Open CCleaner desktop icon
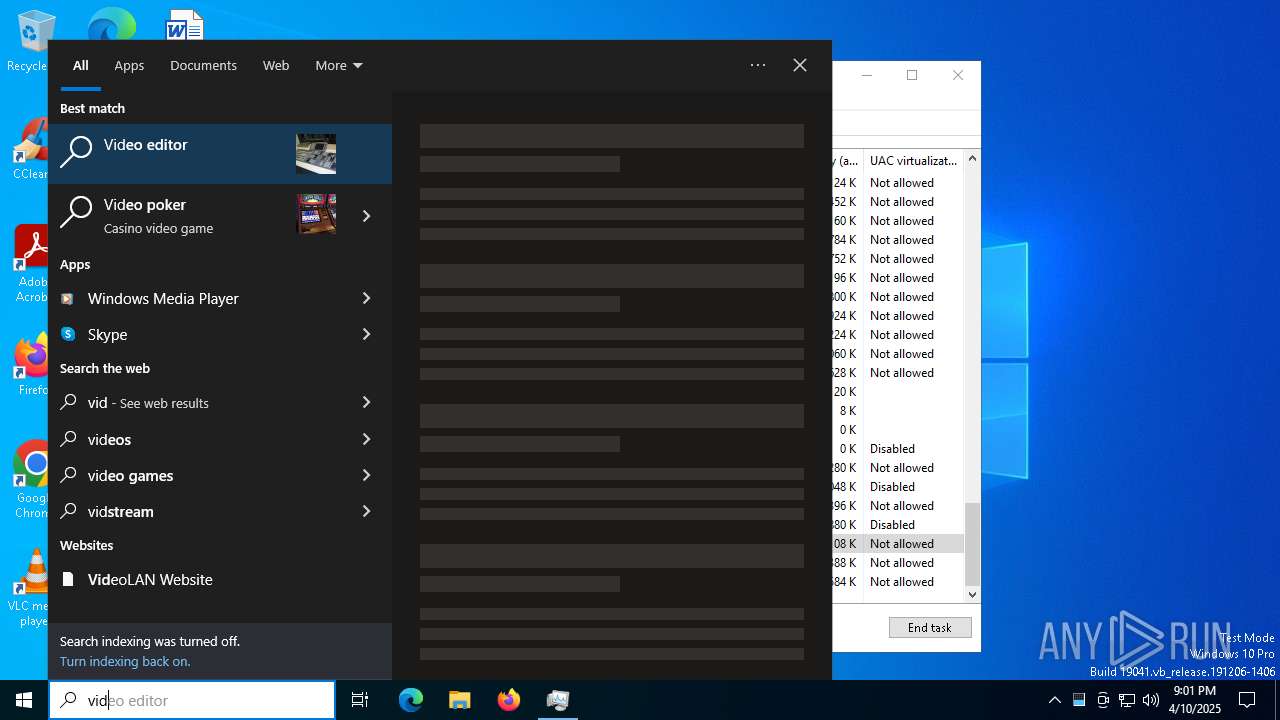 32,150
